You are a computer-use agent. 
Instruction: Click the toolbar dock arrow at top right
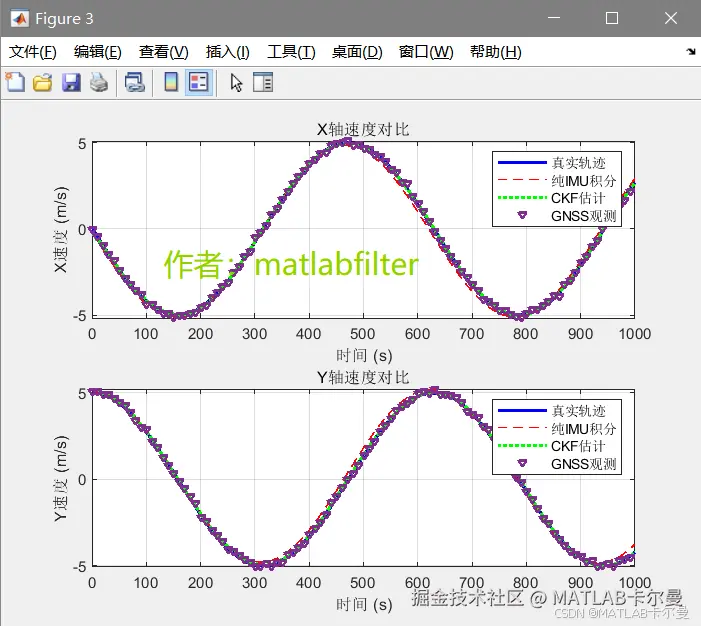[x=691, y=51]
